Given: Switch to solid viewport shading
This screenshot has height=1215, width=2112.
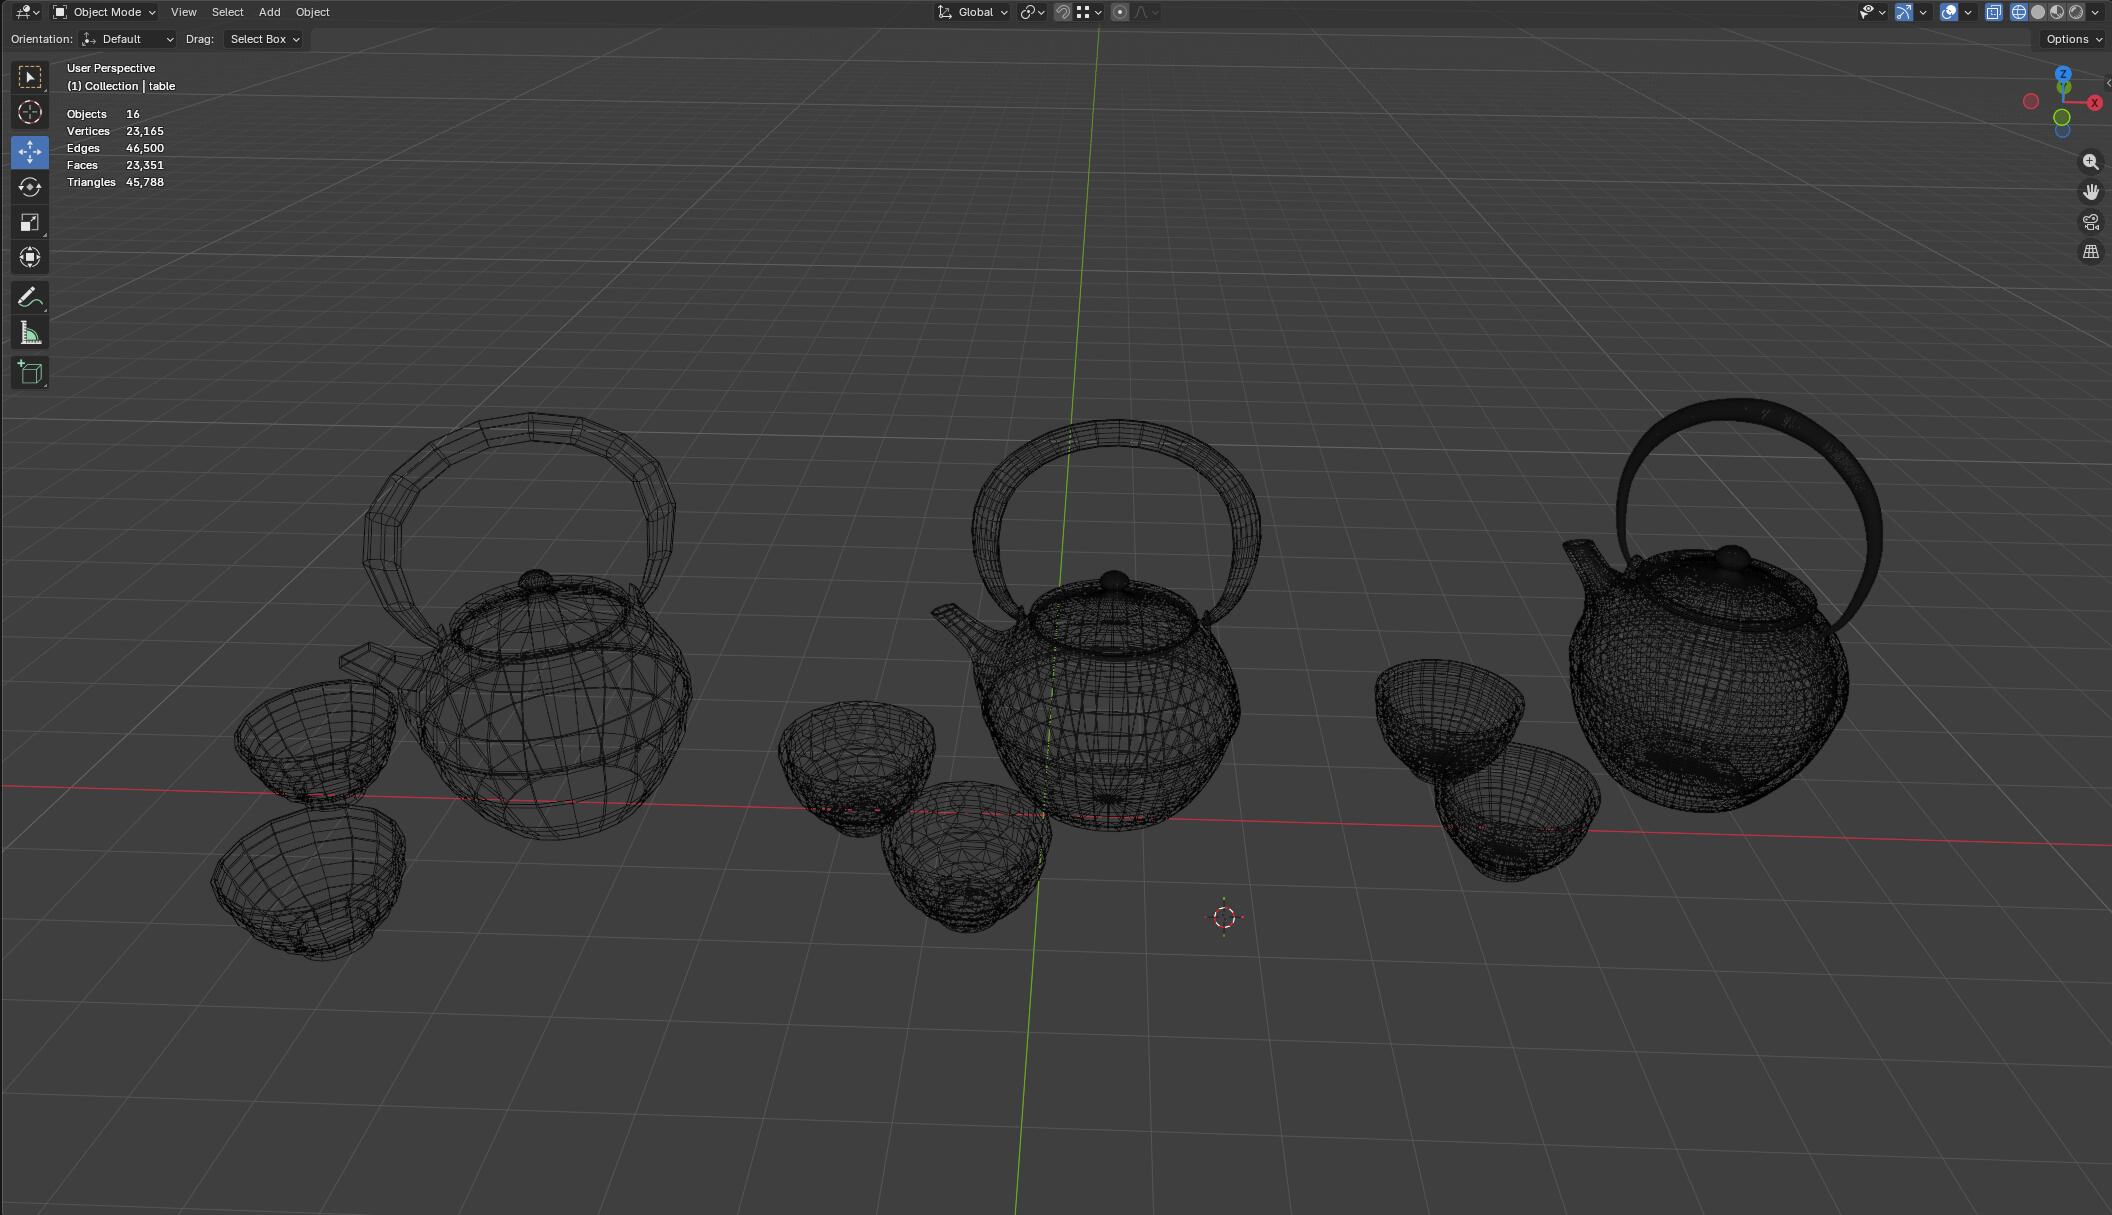Looking at the screenshot, I should [x=2038, y=12].
